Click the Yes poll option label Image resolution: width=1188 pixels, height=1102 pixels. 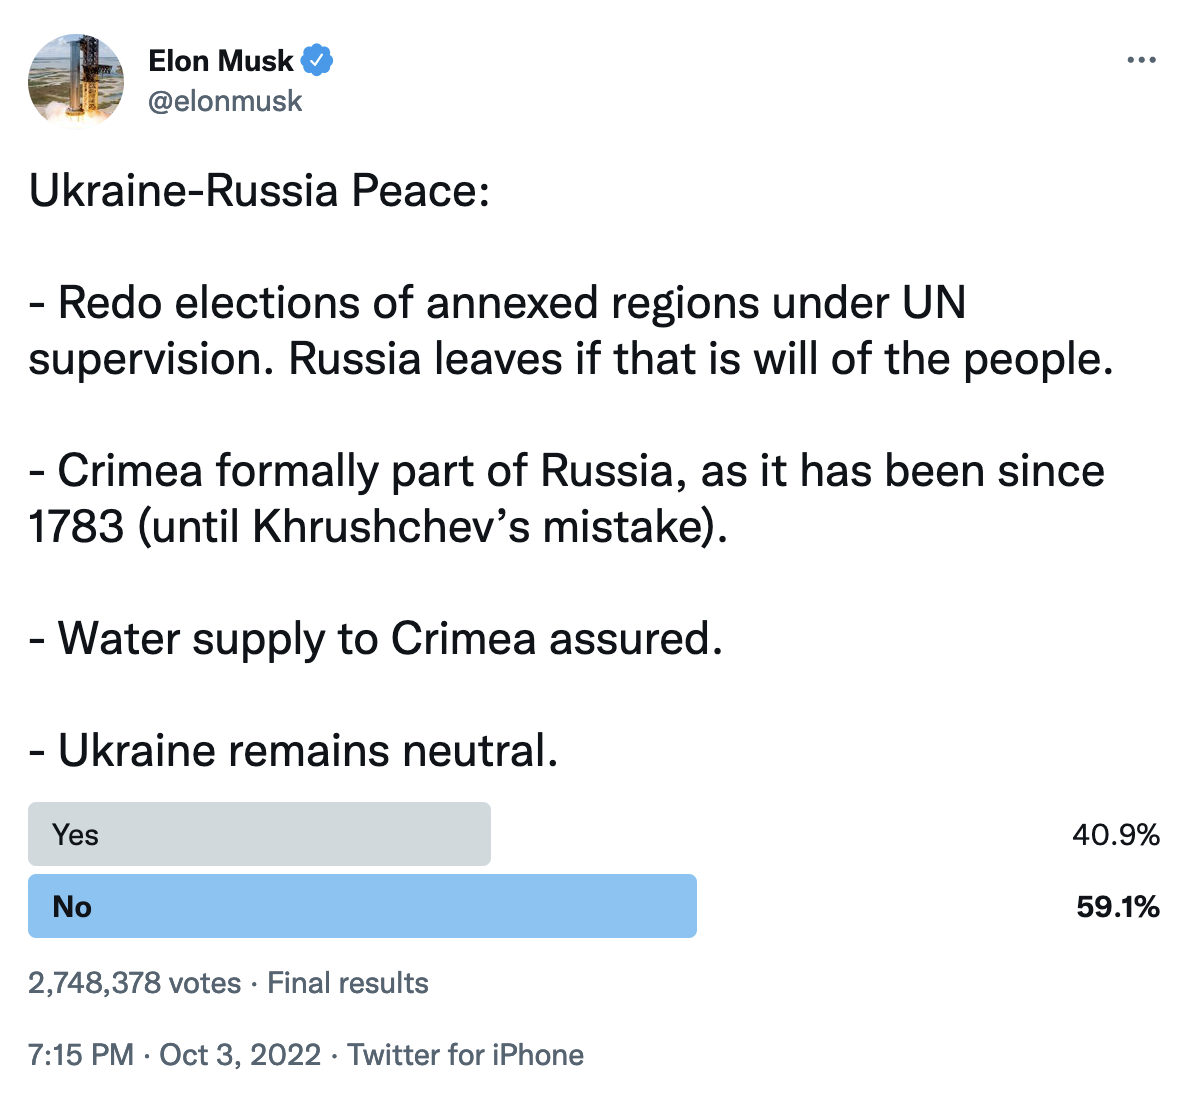(x=75, y=834)
